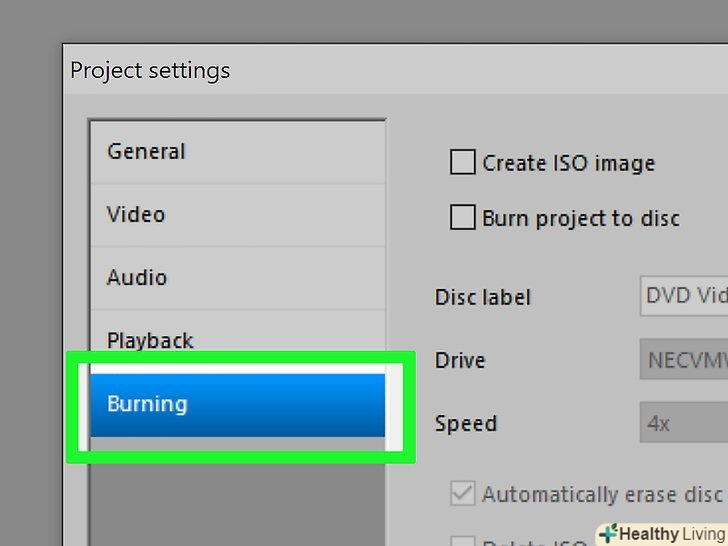
Task: Click the Speed label text
Action: (x=465, y=423)
